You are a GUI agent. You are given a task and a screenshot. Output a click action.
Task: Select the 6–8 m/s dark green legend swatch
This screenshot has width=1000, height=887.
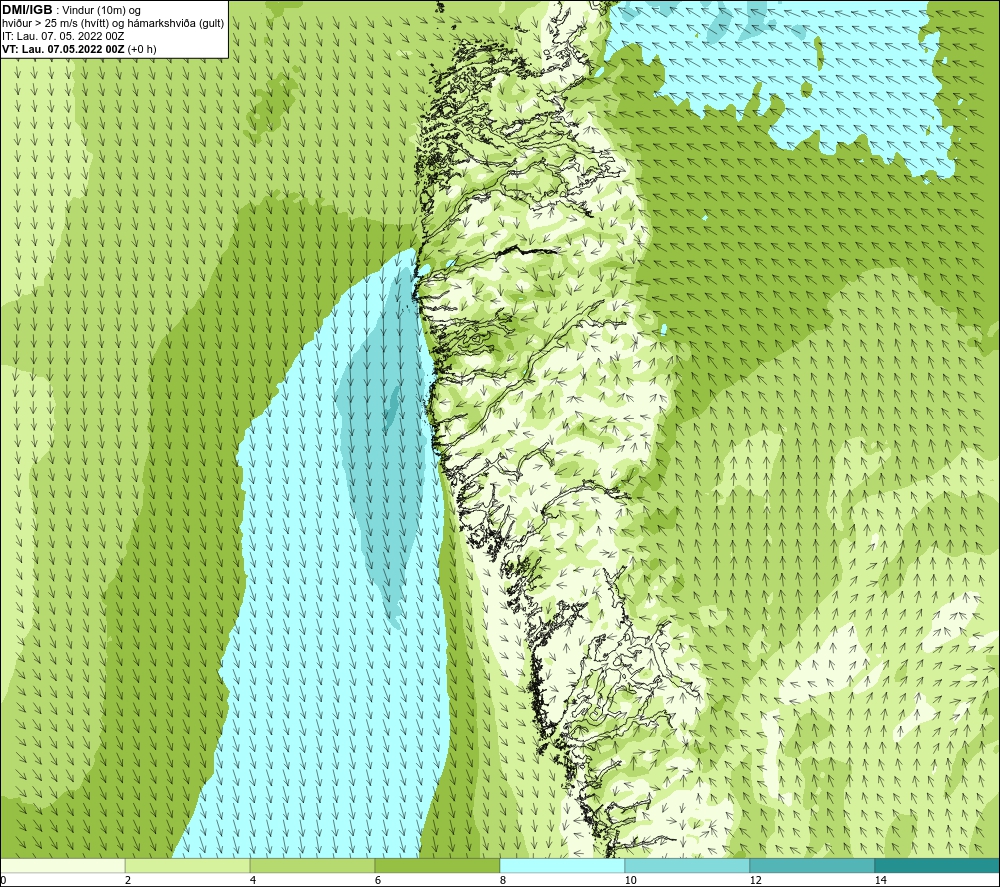click(x=438, y=865)
